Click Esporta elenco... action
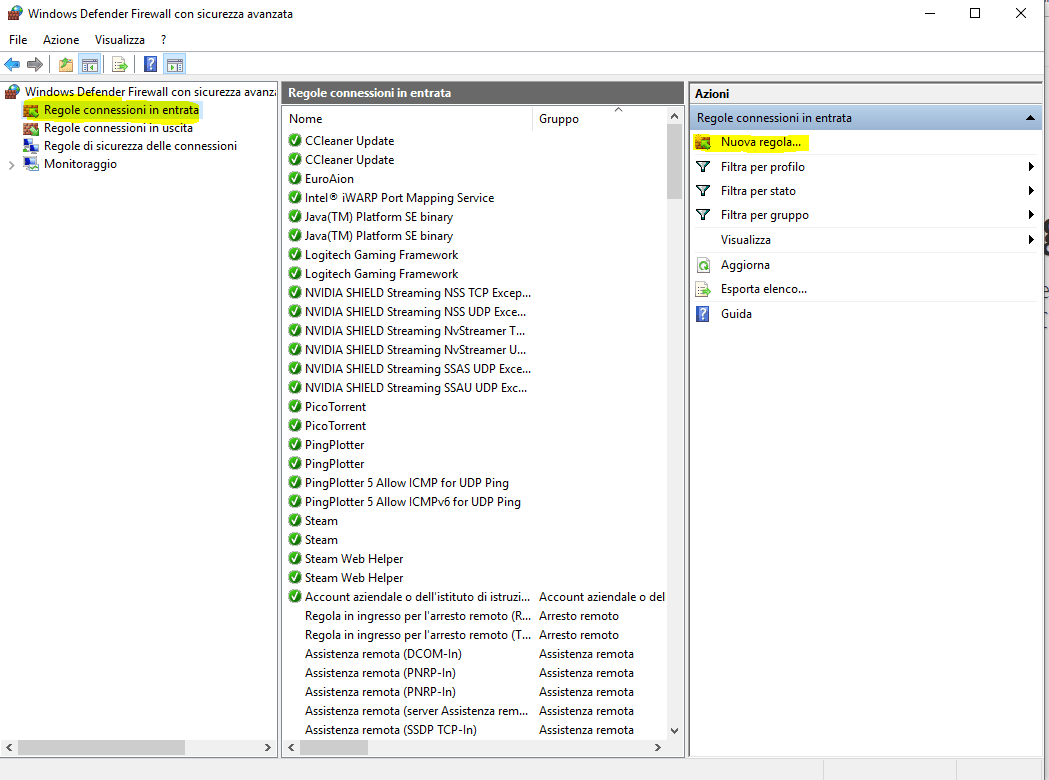 pos(763,289)
